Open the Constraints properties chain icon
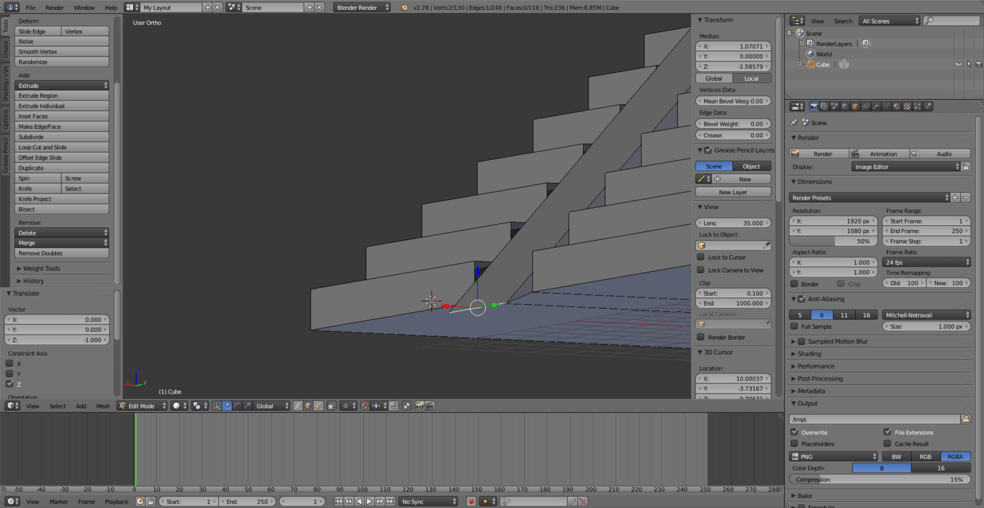 866,107
